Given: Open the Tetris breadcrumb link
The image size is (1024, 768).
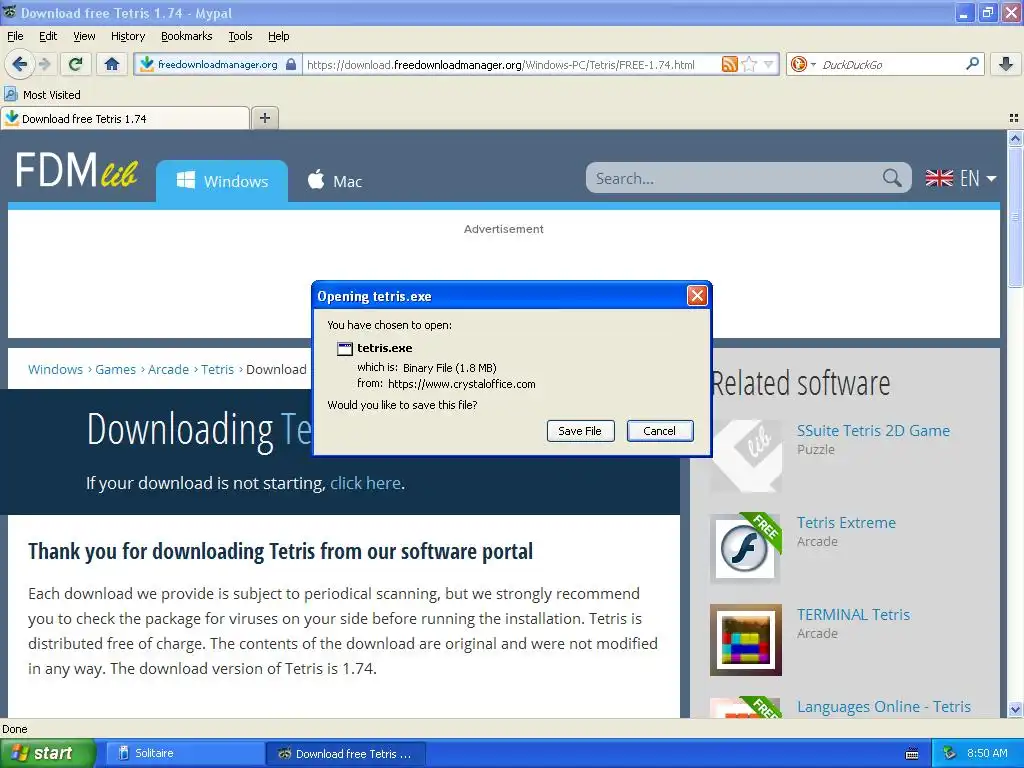Looking at the screenshot, I should point(217,370).
